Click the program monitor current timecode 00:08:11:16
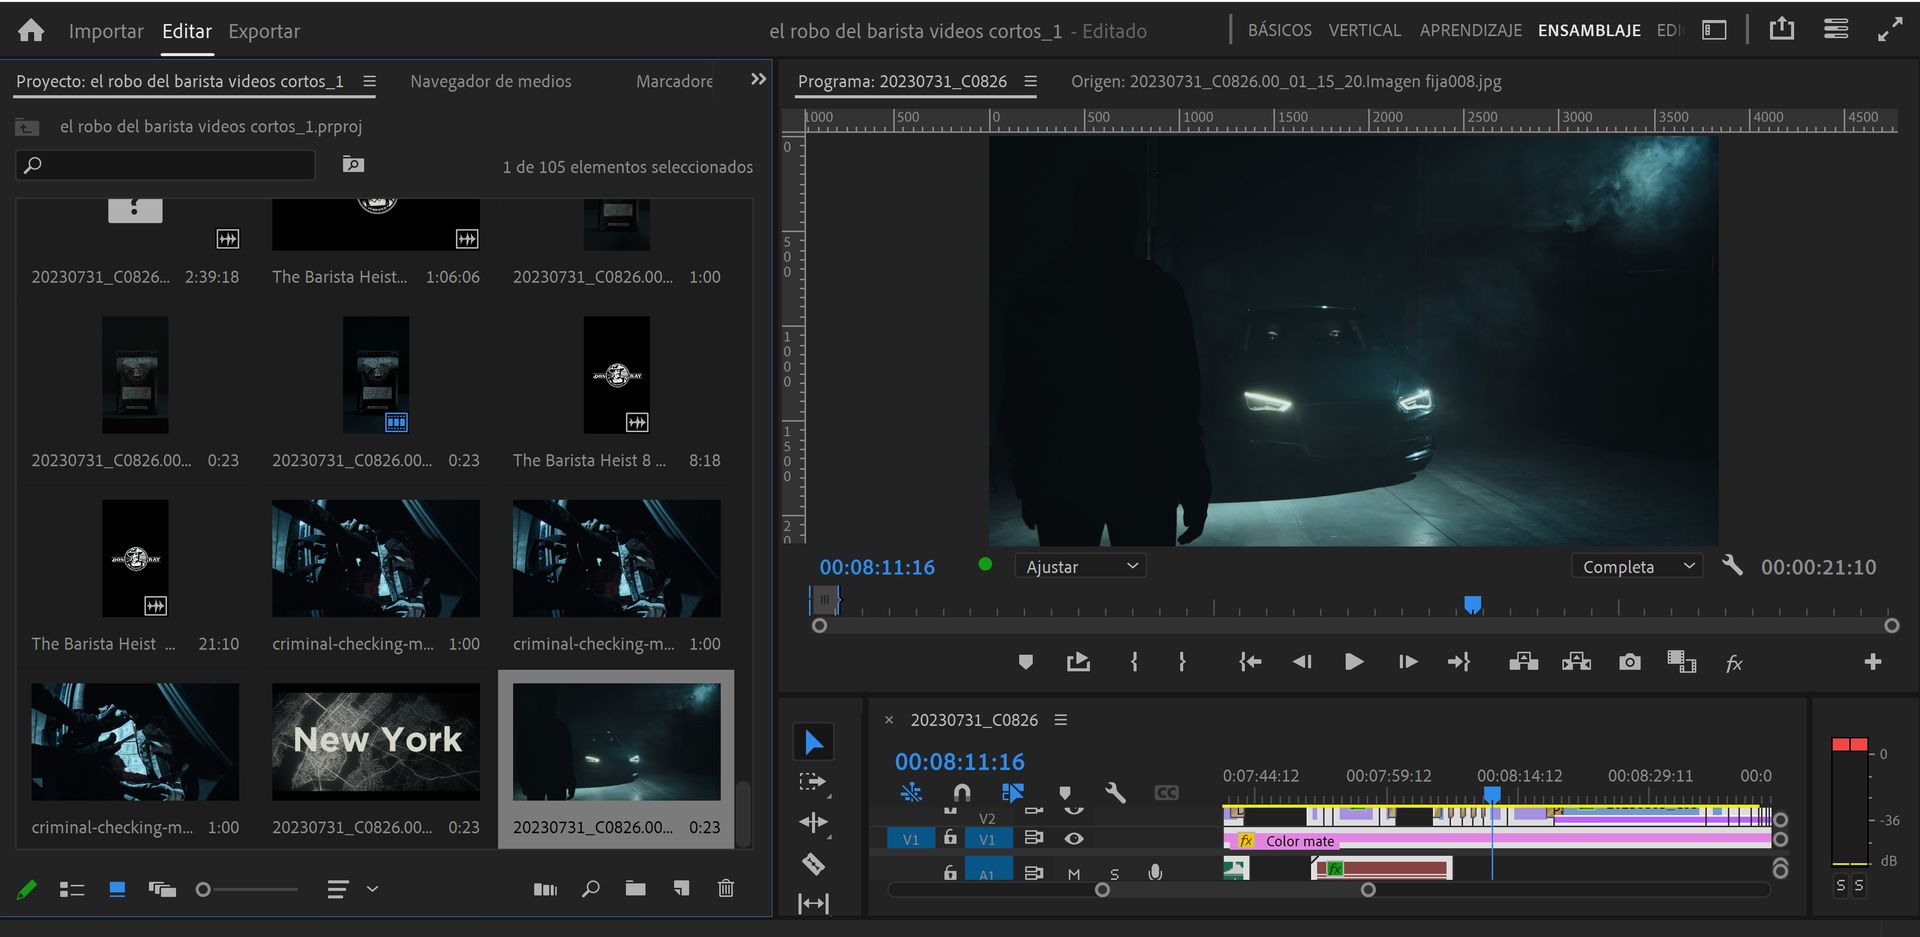1920x937 pixels. [877, 567]
